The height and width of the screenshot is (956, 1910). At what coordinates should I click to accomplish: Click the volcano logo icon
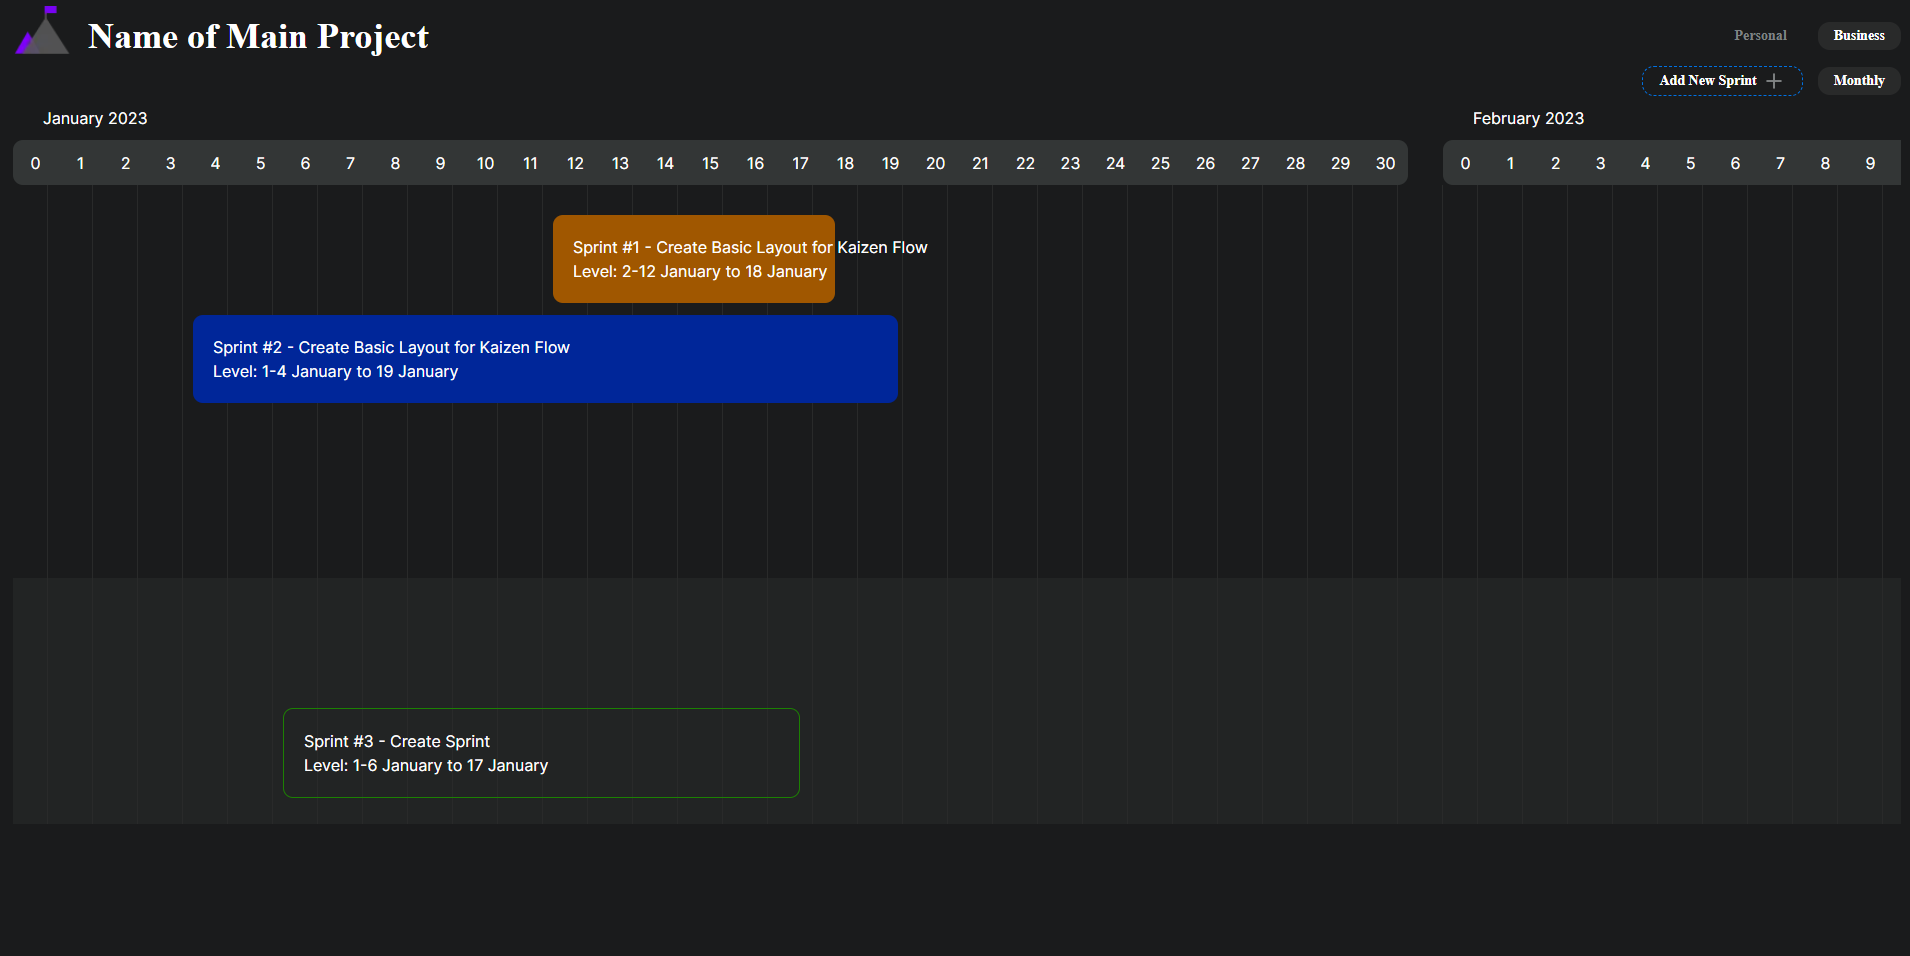click(x=40, y=30)
